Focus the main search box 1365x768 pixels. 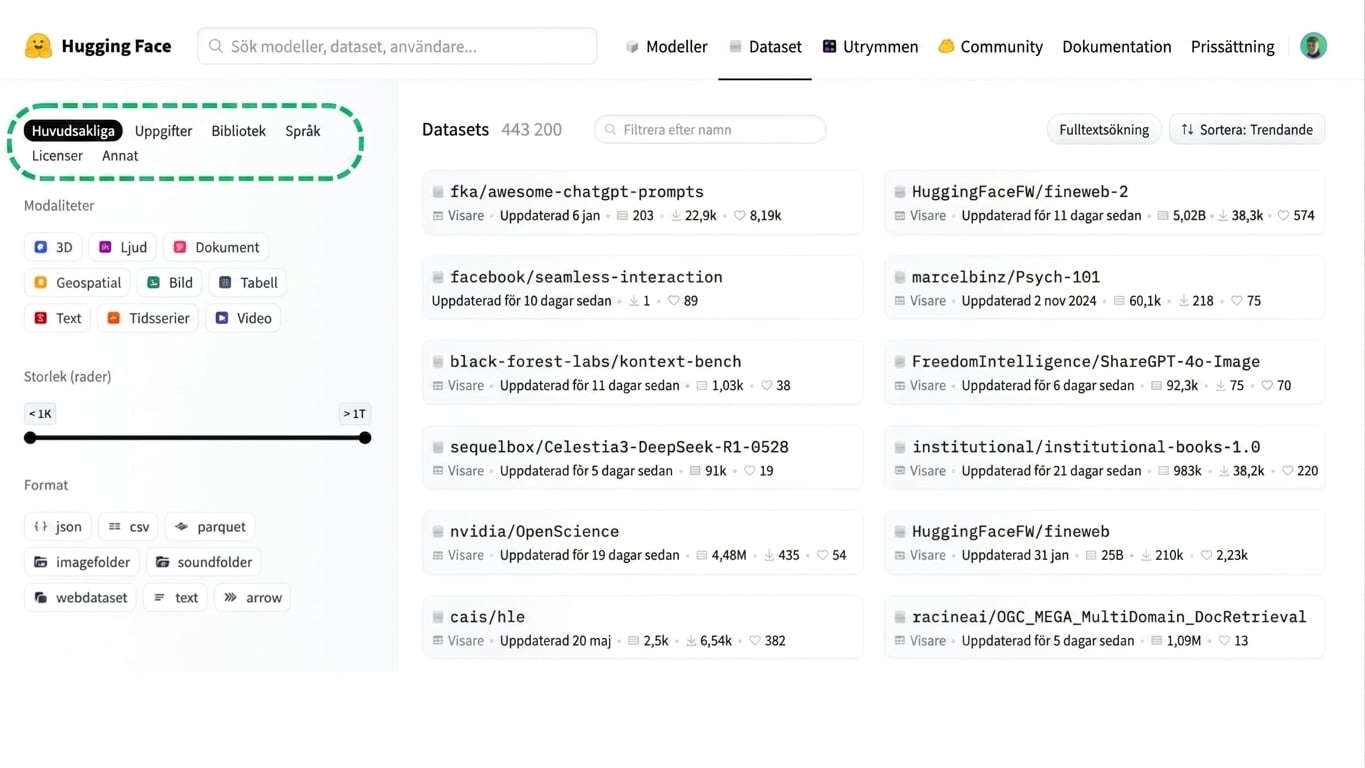[397, 46]
